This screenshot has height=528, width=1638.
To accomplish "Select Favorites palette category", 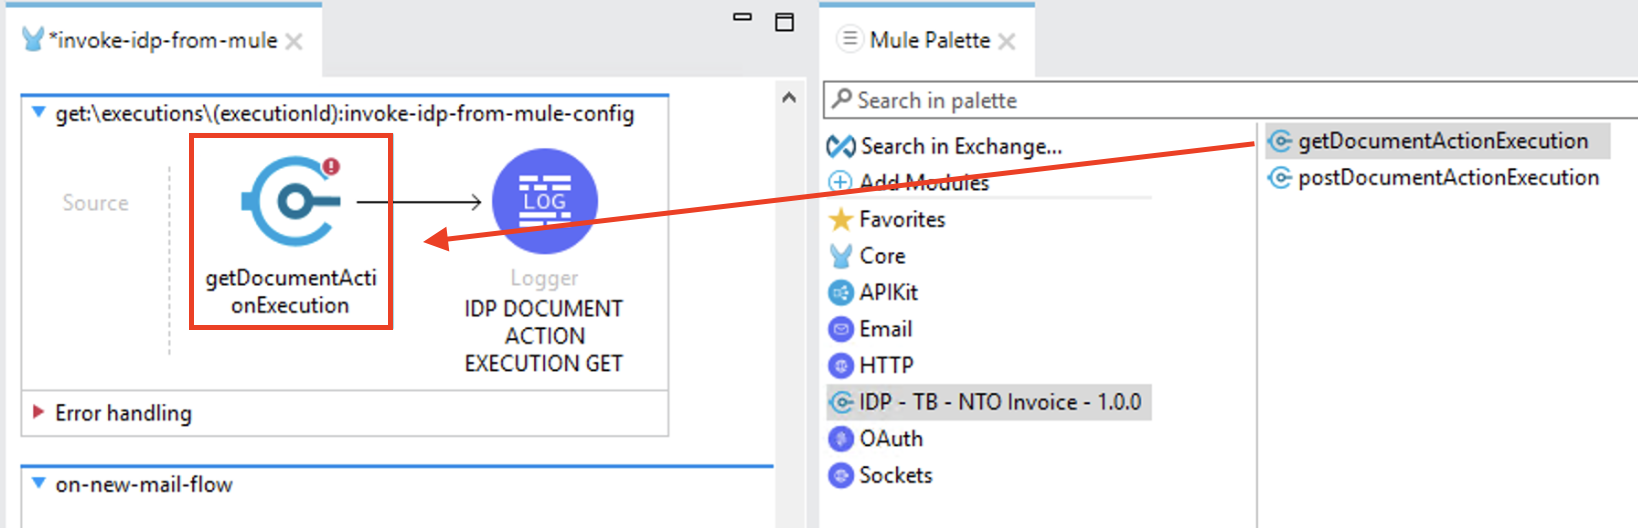I will click(902, 219).
